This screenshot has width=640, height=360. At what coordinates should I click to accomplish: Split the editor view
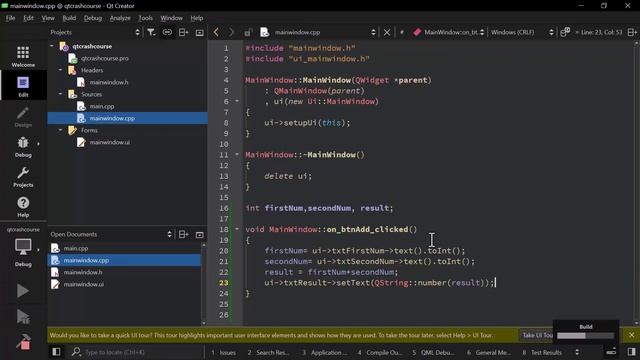[x=632, y=32]
